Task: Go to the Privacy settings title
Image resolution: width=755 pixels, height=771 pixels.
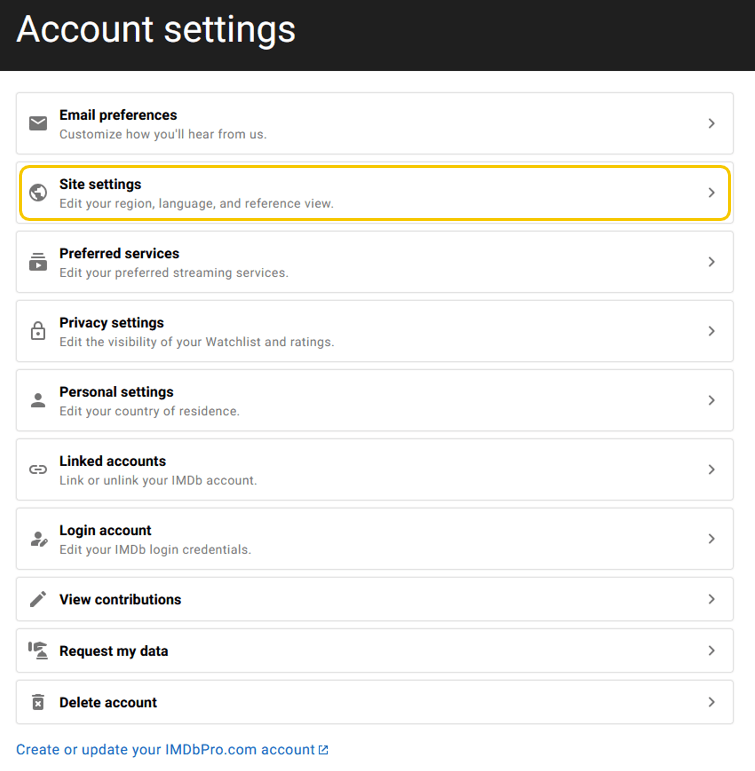Action: 112,323
